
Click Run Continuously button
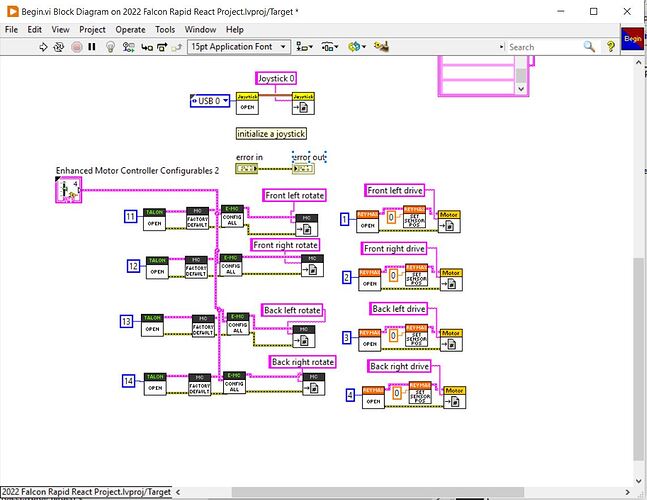59,47
